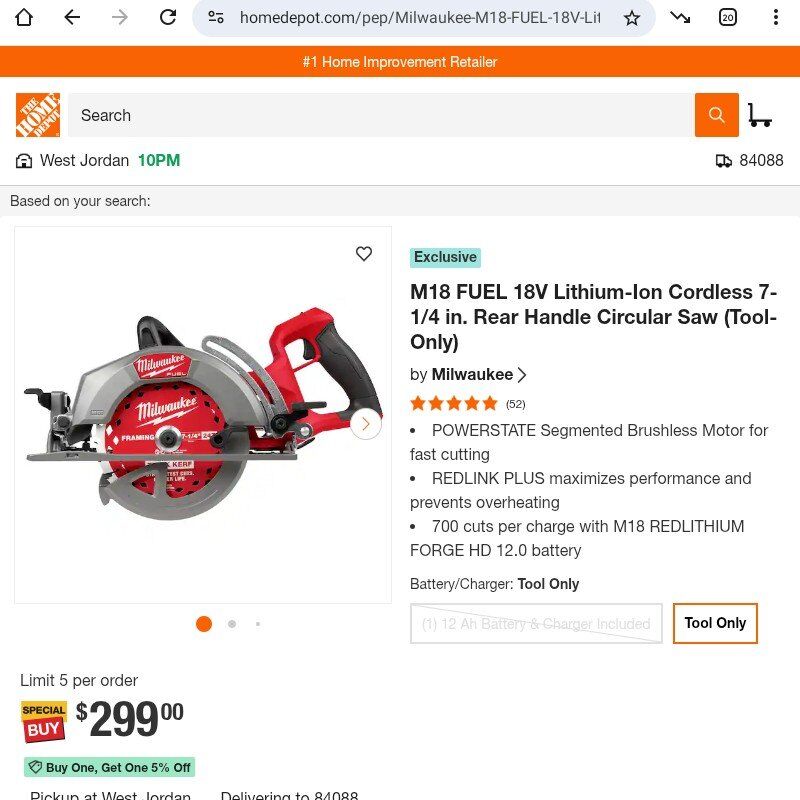This screenshot has width=800, height=800.
Task: Bookmark page with the star icon
Action: point(632,18)
